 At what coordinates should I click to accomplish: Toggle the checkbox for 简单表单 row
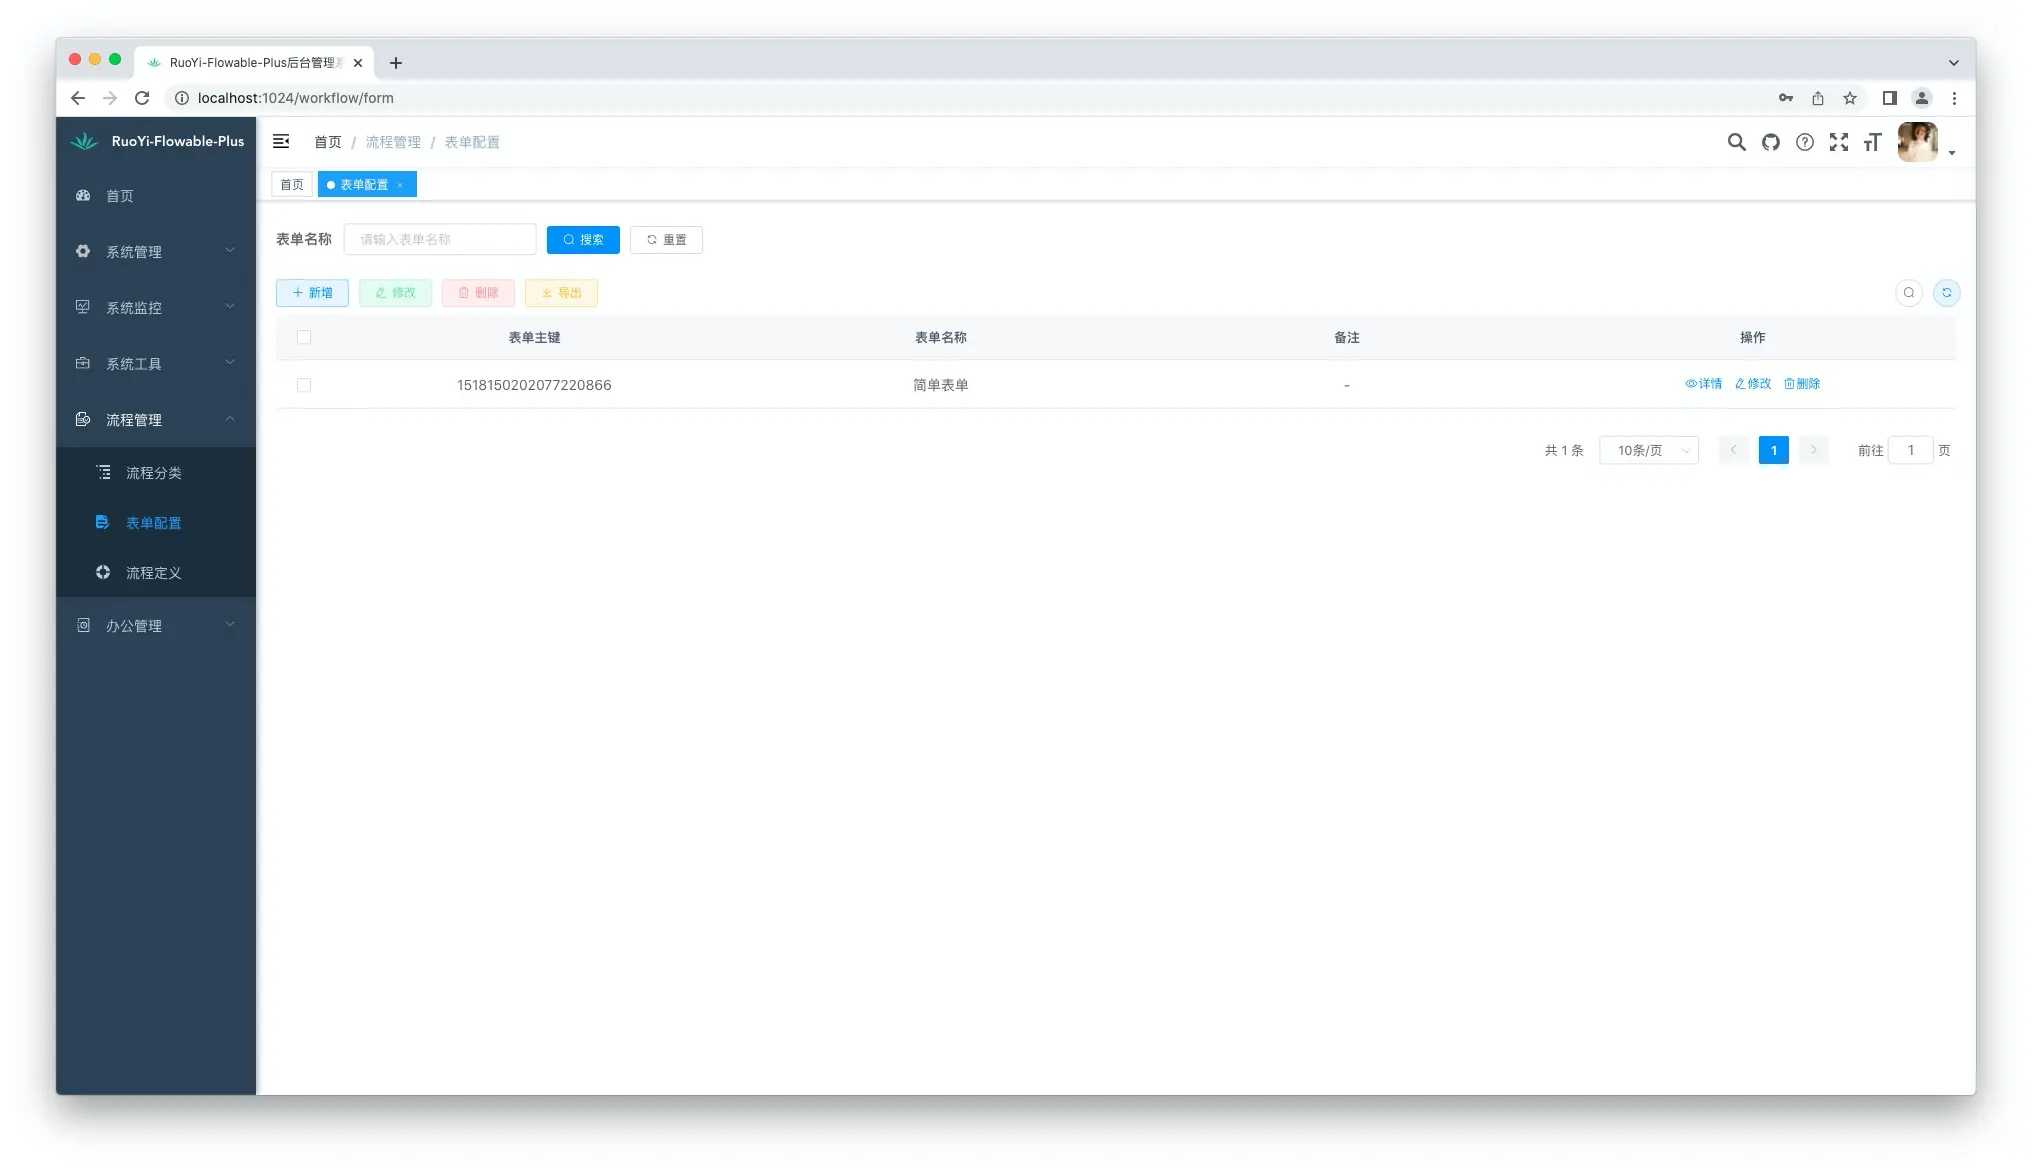(304, 384)
